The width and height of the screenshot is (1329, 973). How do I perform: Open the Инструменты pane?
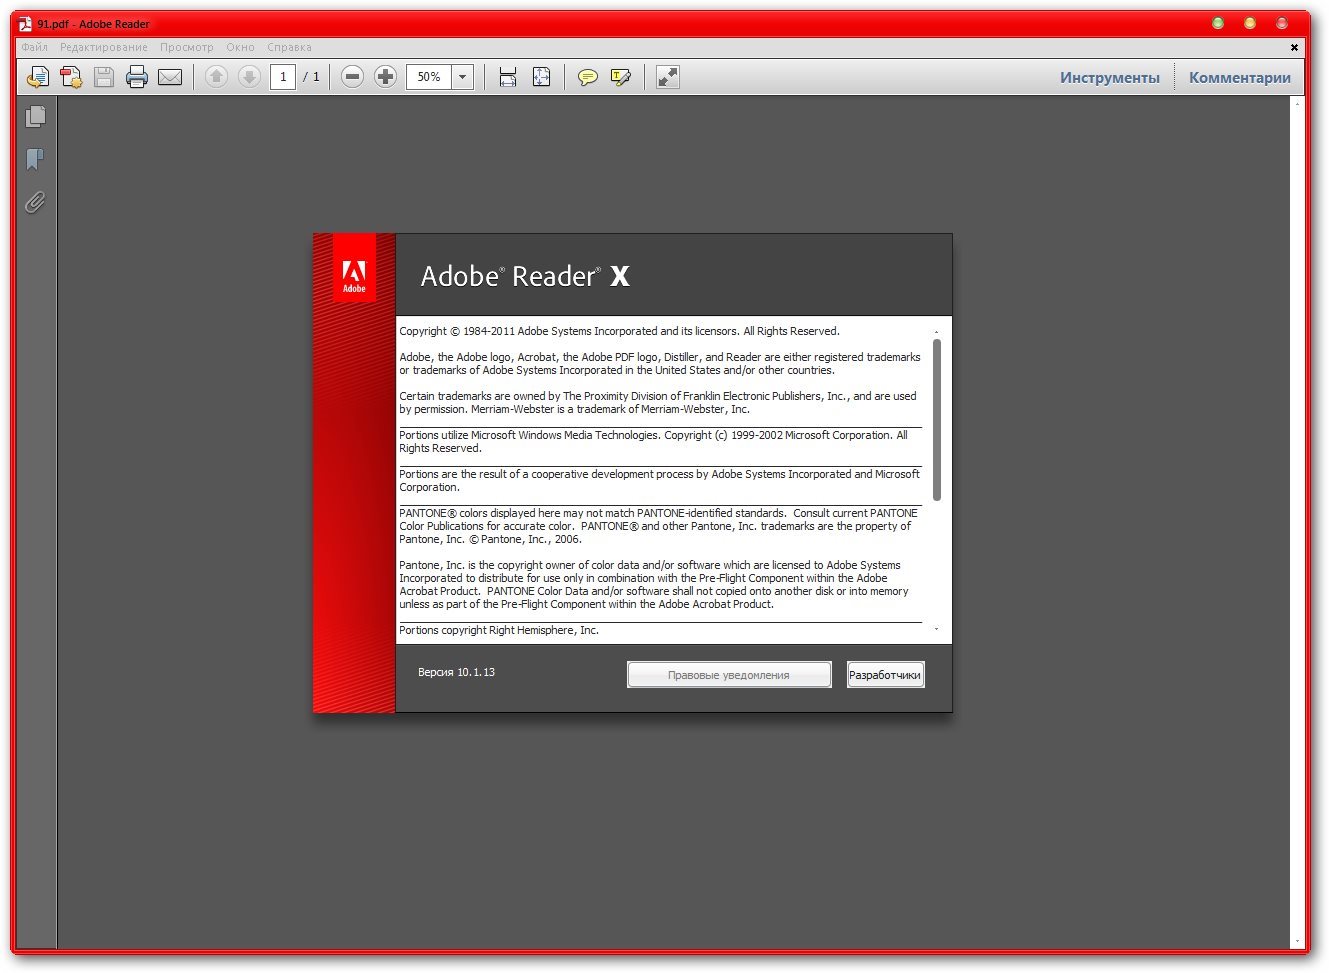[1110, 77]
